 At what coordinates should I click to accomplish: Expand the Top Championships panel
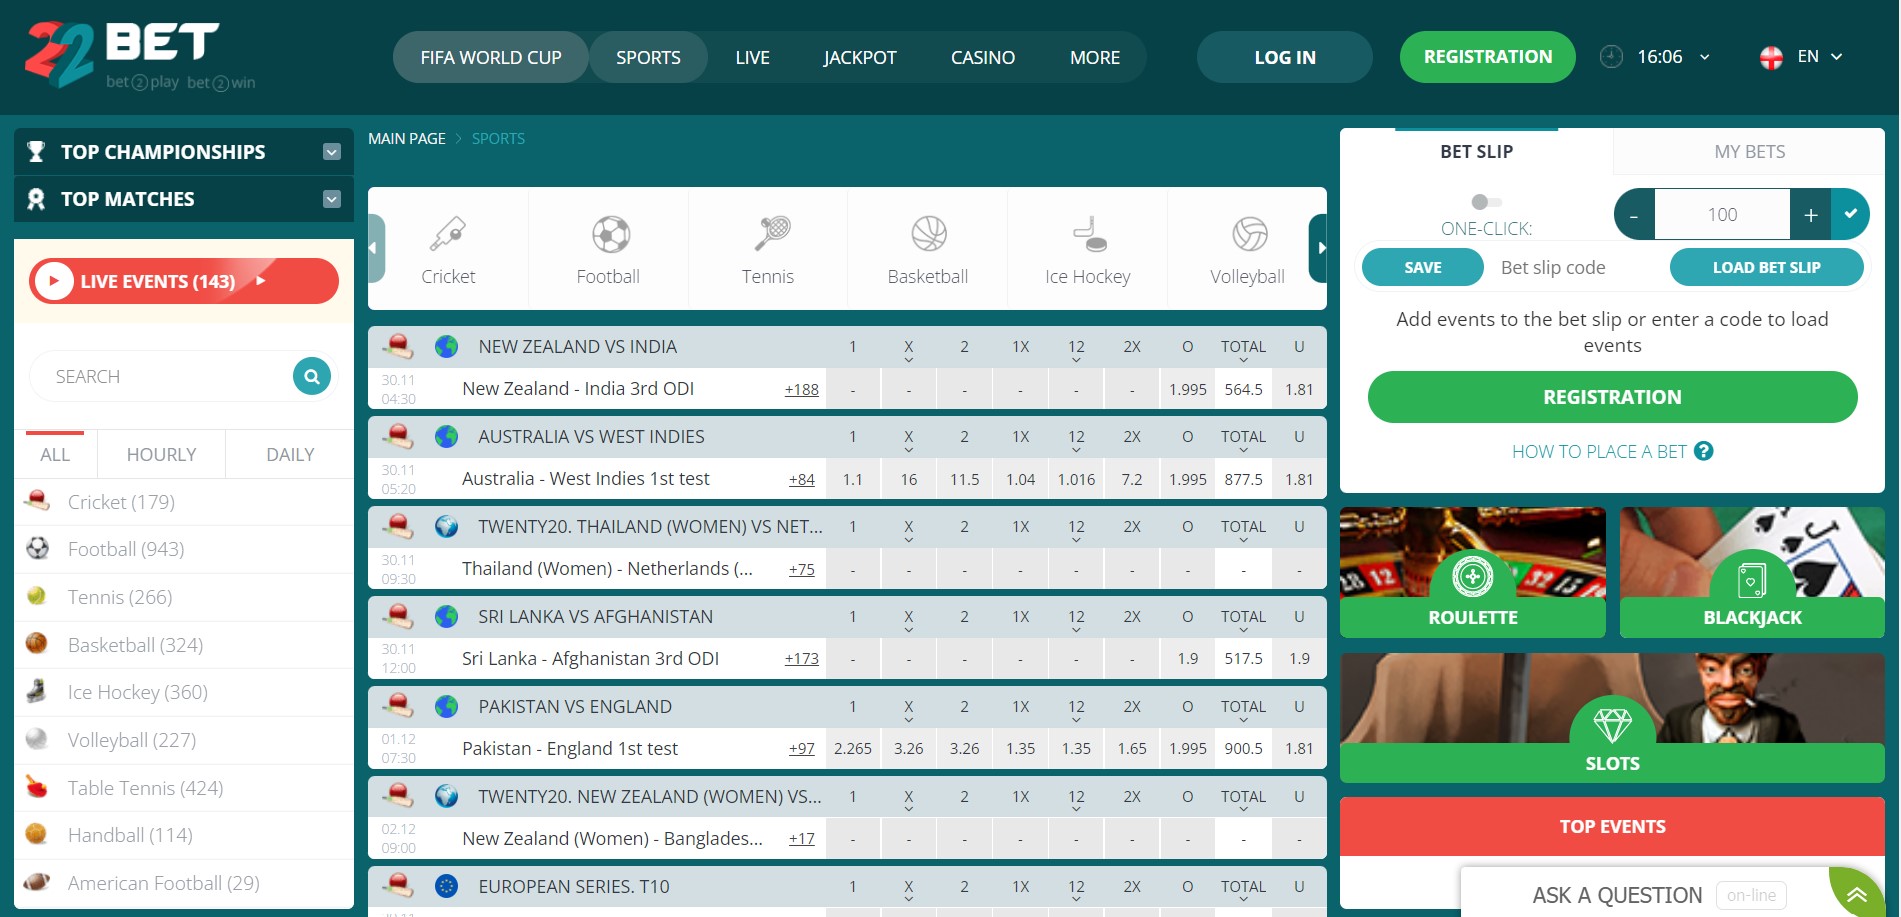click(x=332, y=152)
